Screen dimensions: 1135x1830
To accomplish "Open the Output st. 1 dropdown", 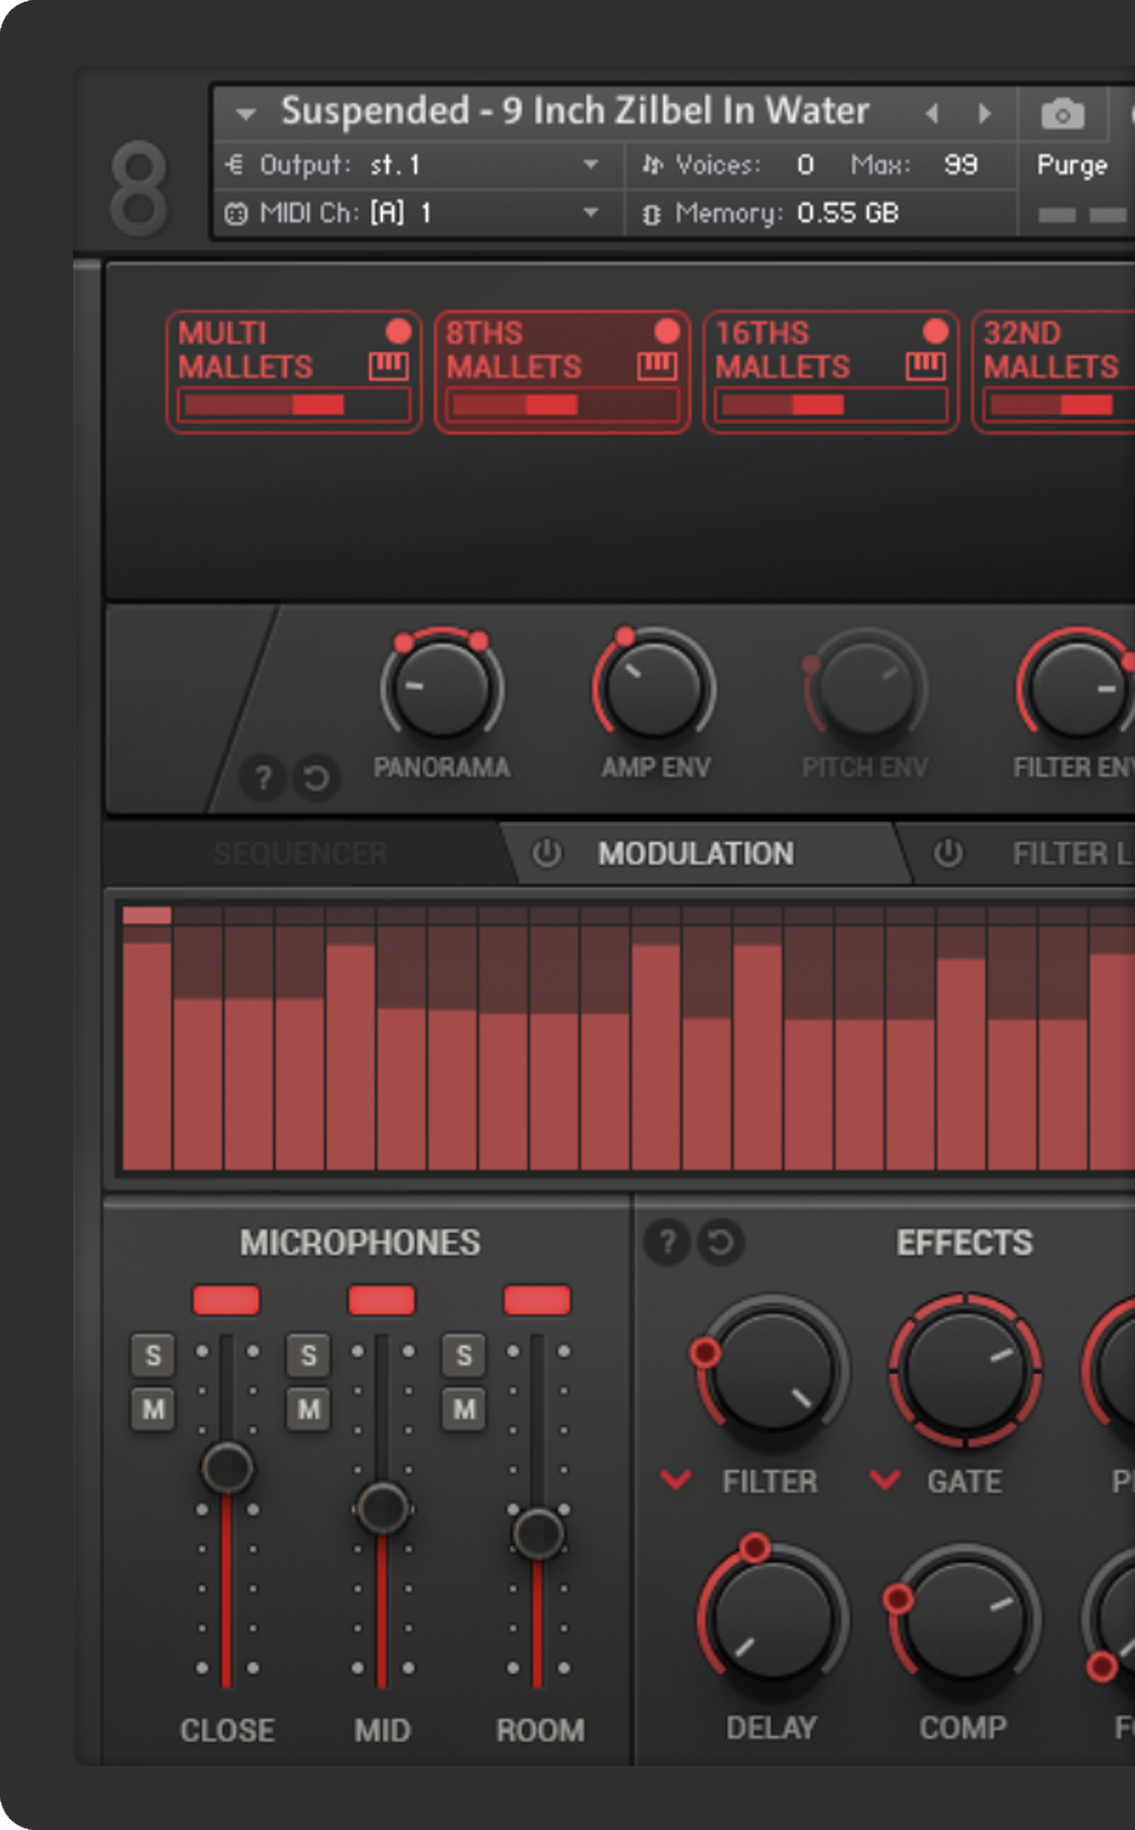I will (591, 164).
